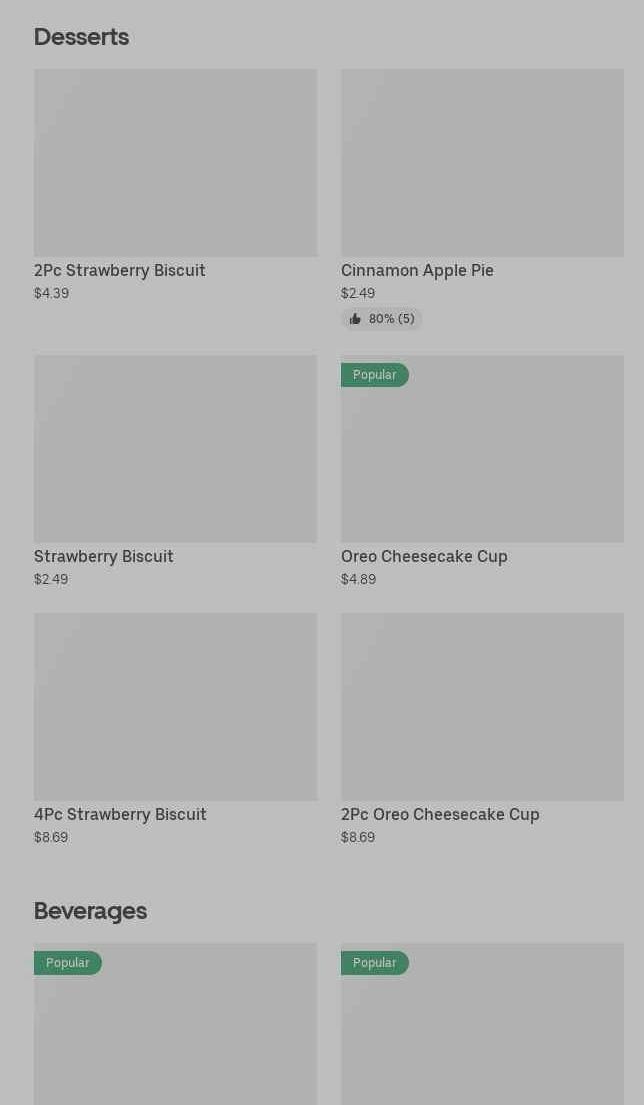The height and width of the screenshot is (1105, 644).
Task: Click the $4.39 price label
Action: pos(51,293)
